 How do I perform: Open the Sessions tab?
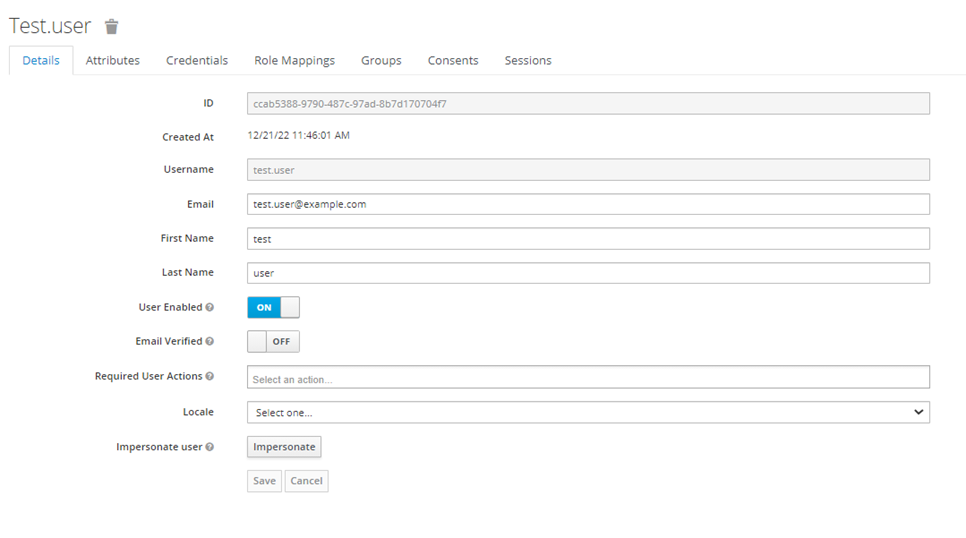pos(528,61)
